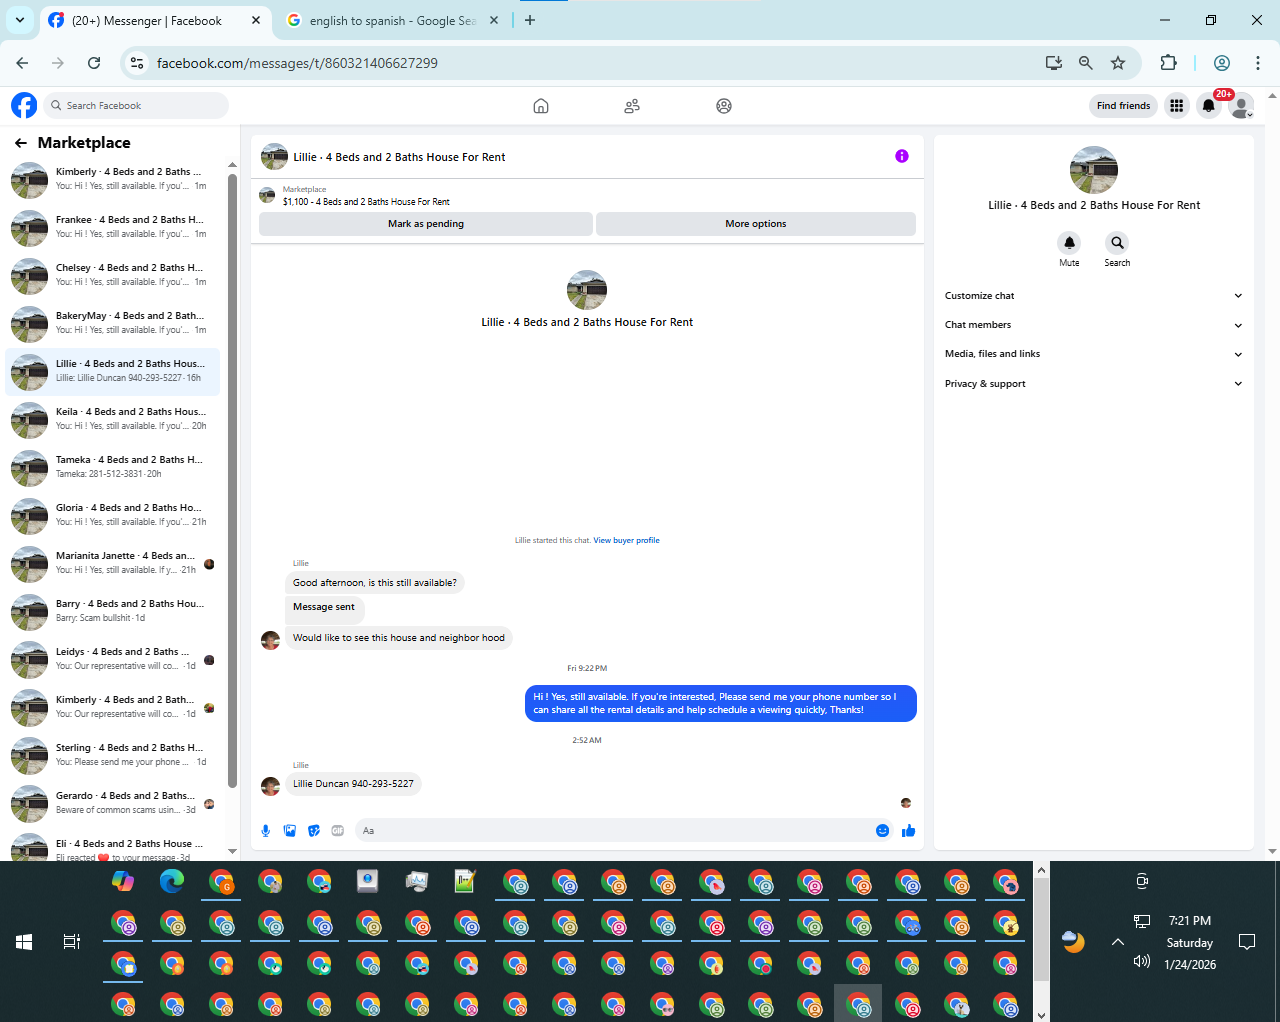Open the Facebook menu grid icon
Screen dimensions: 1280x1022
[x=1177, y=105]
